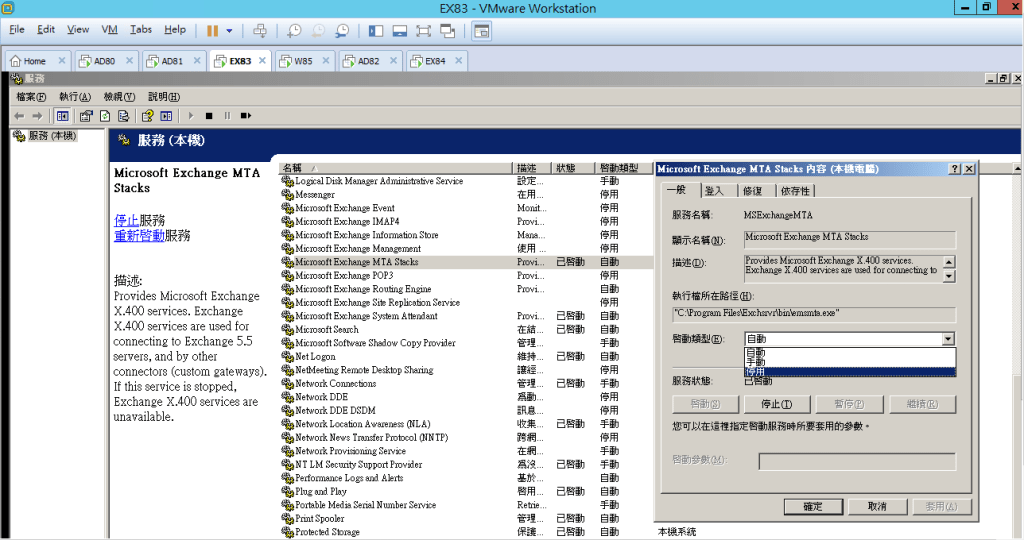The image size is (1024, 540).
Task: Open the 啟動類型 startup type dropdown arrow
Action: [948, 340]
